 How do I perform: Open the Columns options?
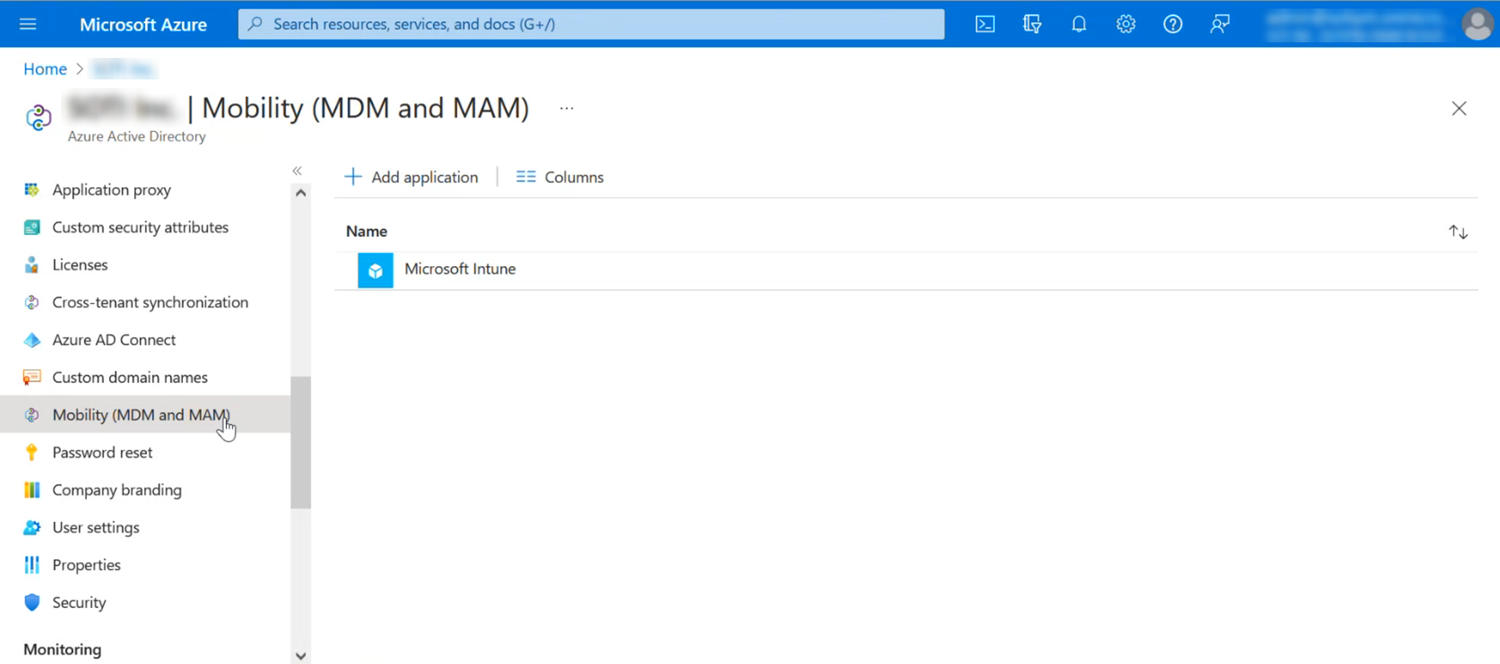point(559,176)
